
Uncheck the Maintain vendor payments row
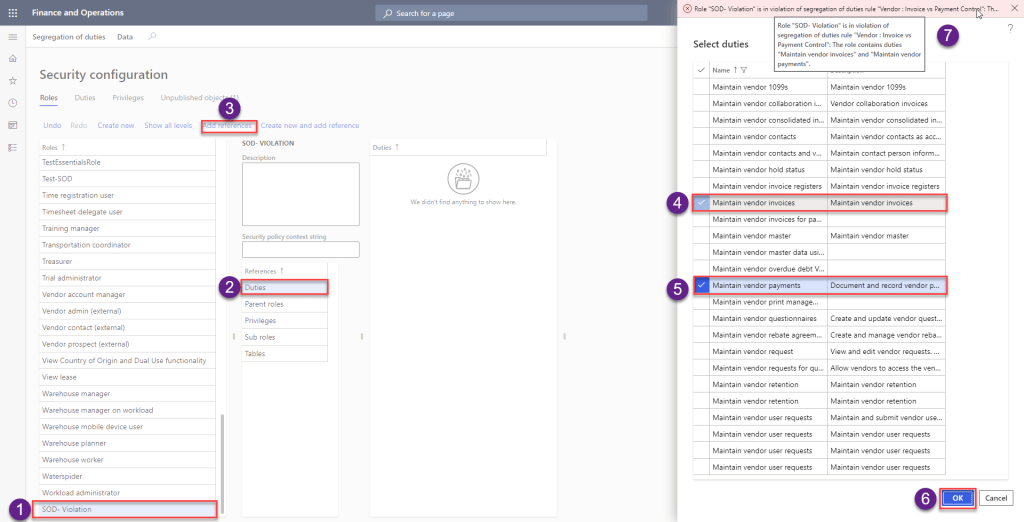tap(701, 285)
